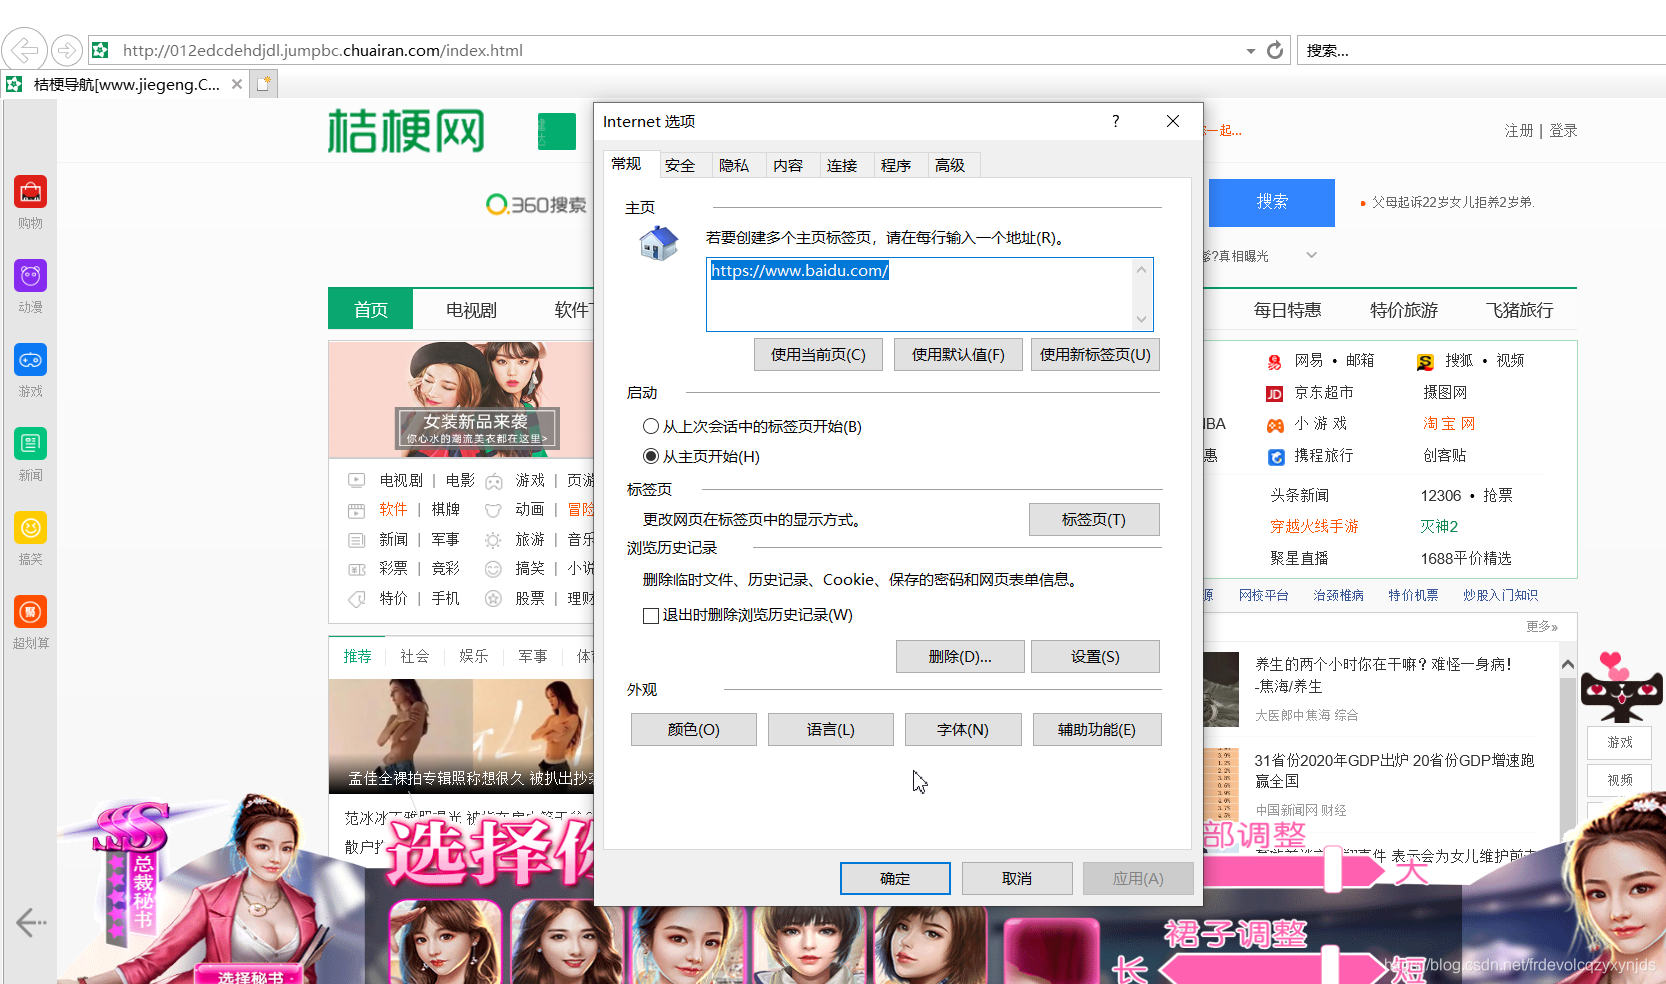This screenshot has height=984, width=1666.
Task: Click the 彩票 category icon in left list
Action: (x=356, y=569)
